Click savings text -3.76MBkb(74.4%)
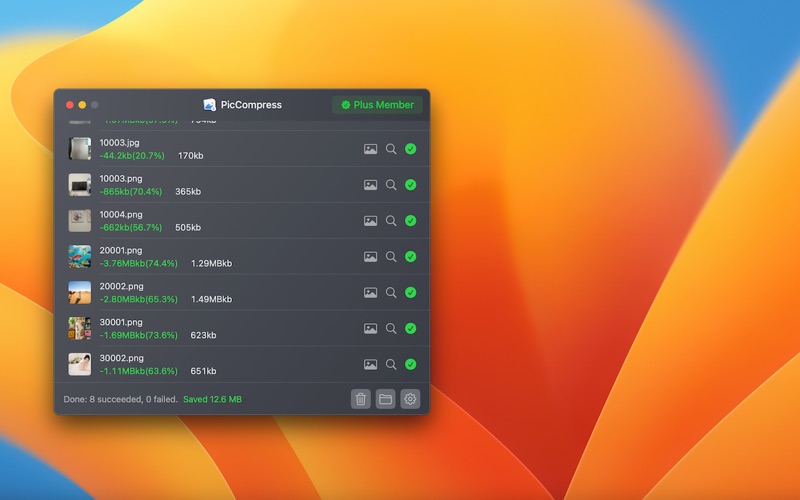The height and width of the screenshot is (500, 800). tap(139, 263)
